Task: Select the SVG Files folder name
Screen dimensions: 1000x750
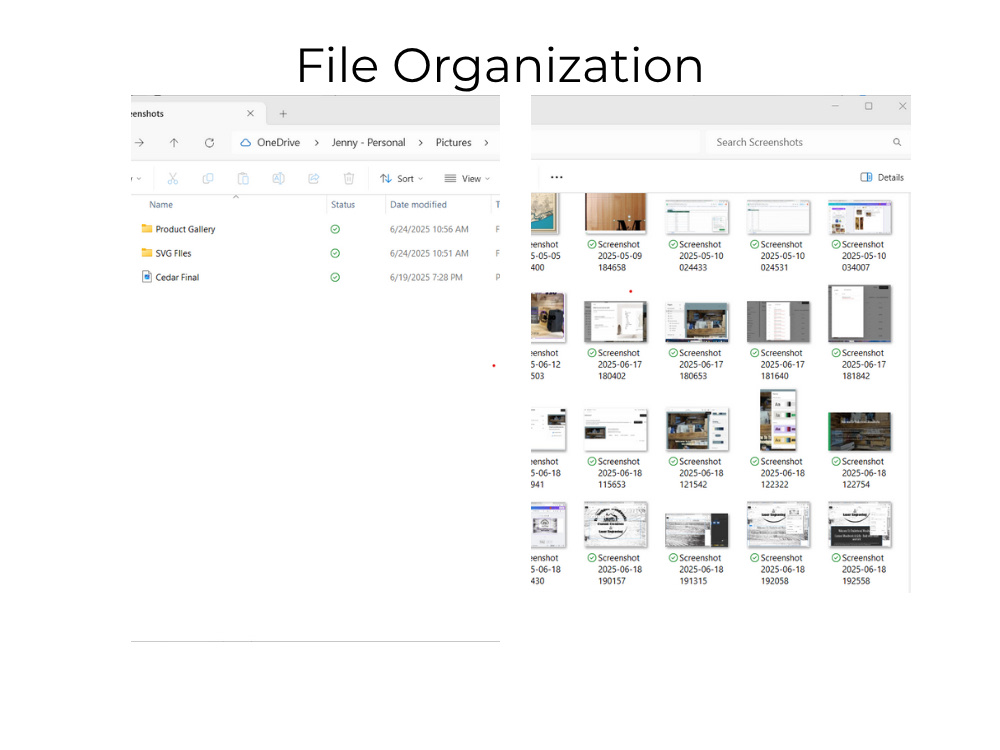Action: tap(173, 253)
